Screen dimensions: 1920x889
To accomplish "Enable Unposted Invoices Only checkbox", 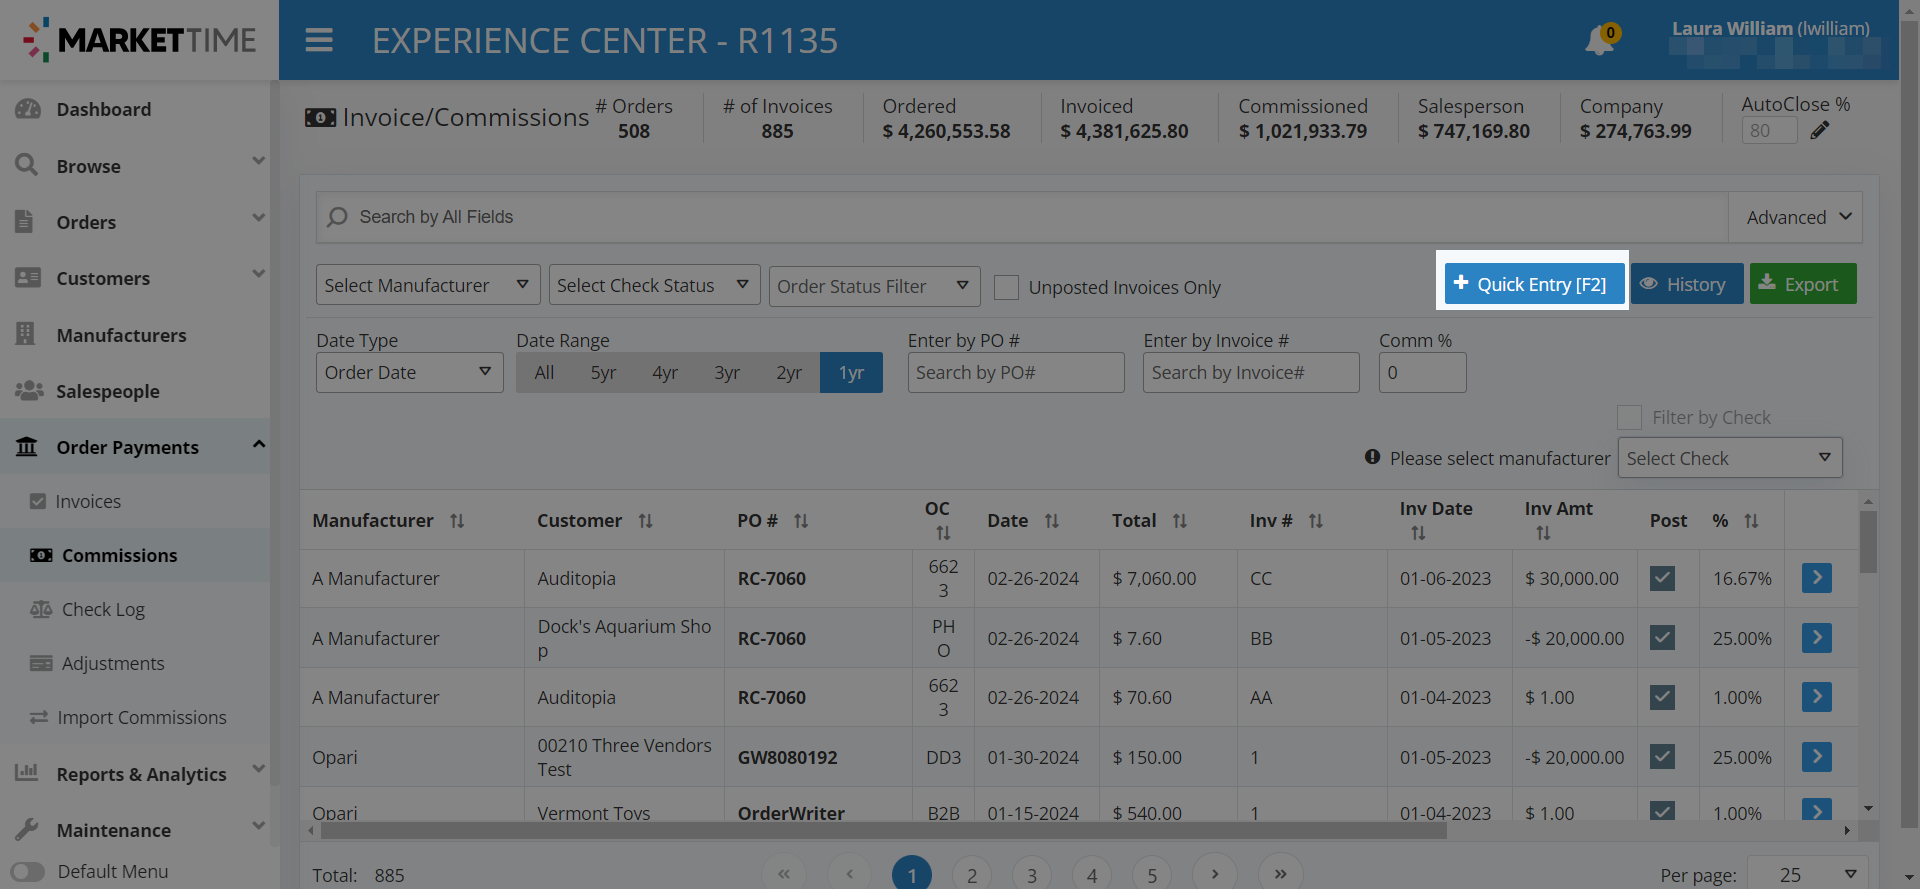I will (x=1007, y=288).
